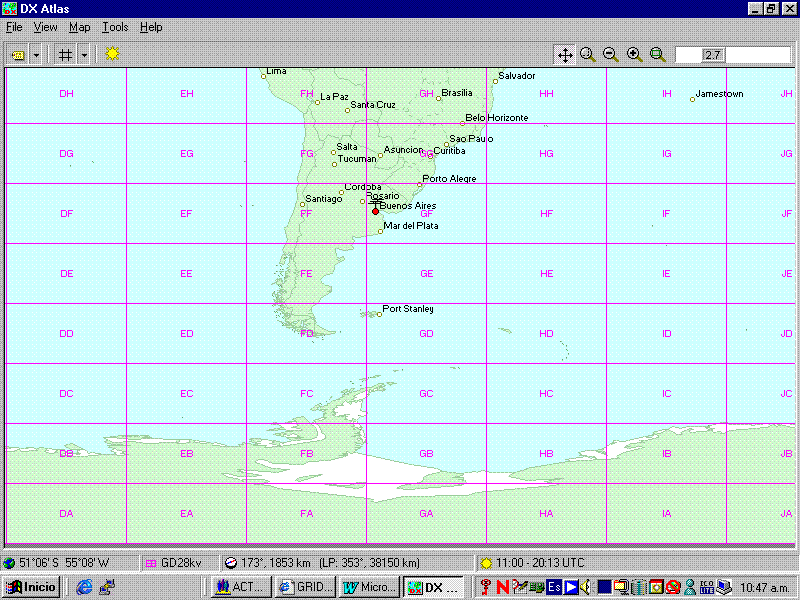Viewport: 800px width, 600px height.
Task: Click the Zoom Out magnifier icon
Action: (612, 55)
